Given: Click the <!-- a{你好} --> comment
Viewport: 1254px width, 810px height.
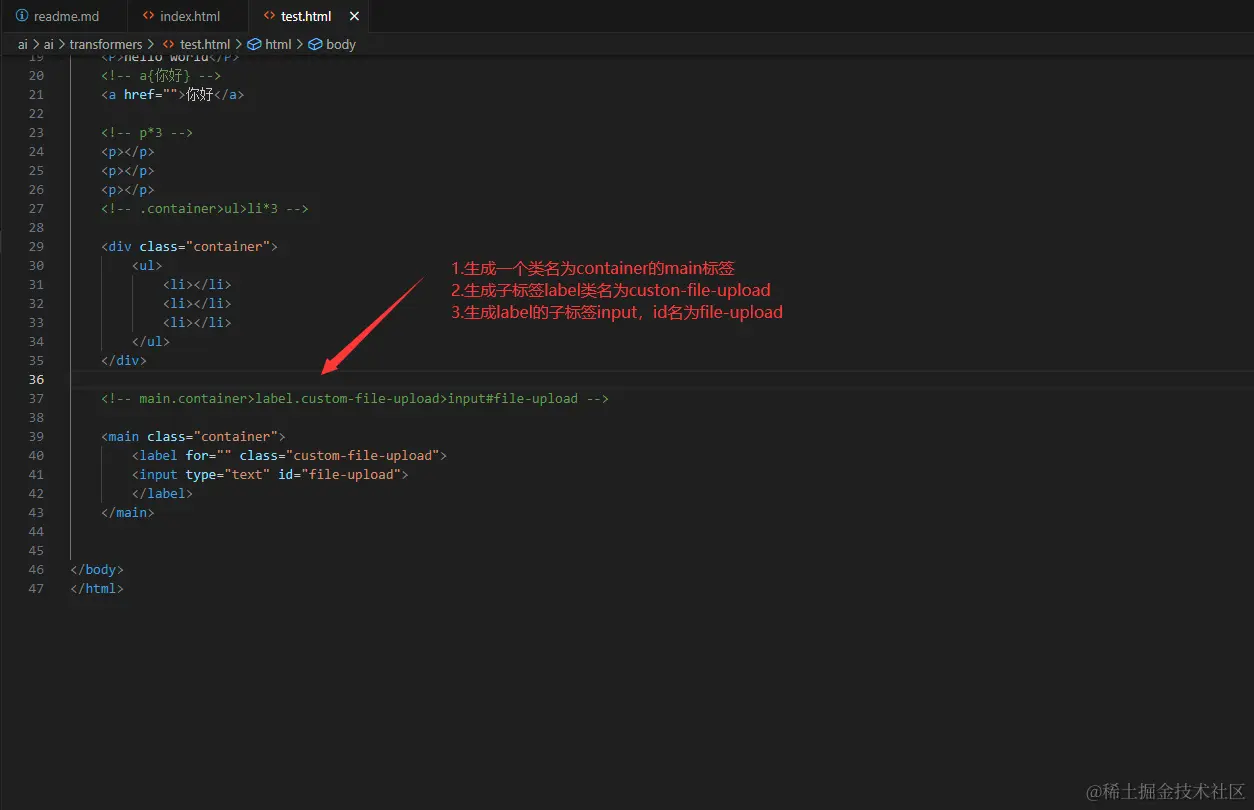Looking at the screenshot, I should click(161, 75).
